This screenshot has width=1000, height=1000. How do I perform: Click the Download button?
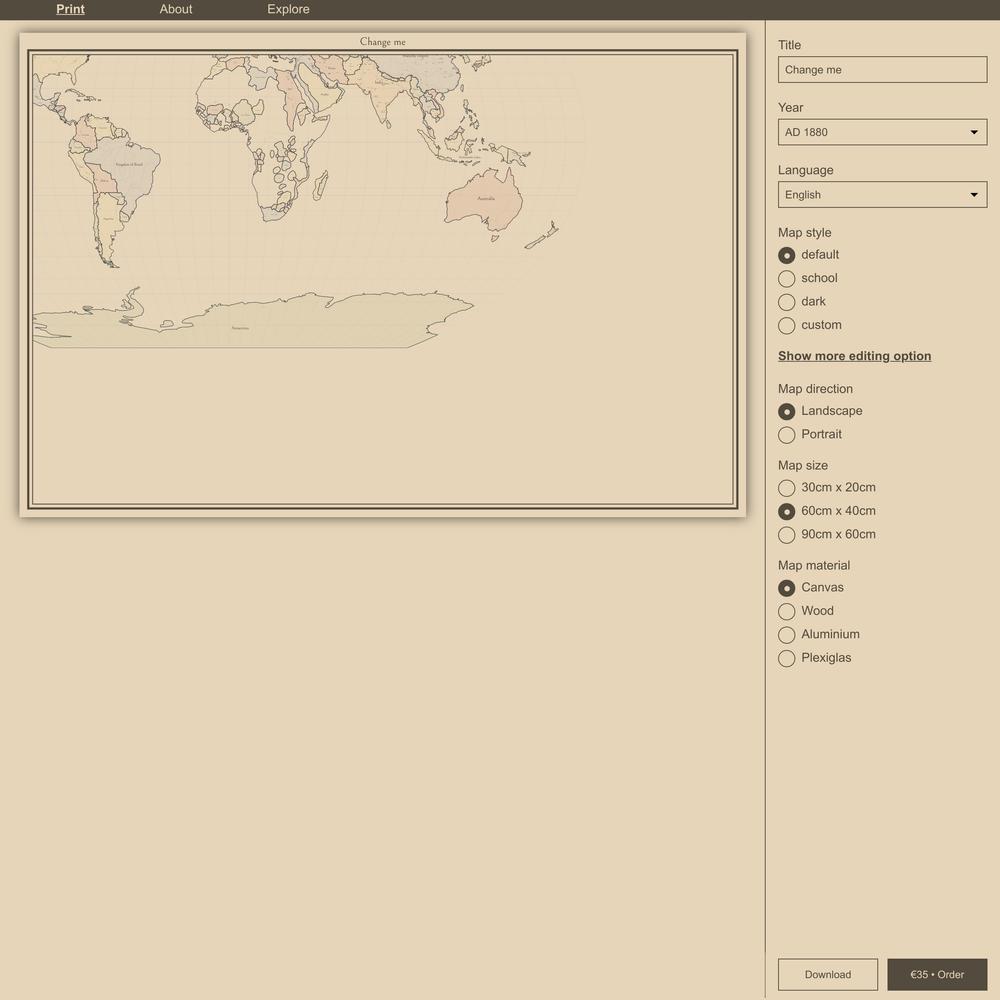click(828, 974)
